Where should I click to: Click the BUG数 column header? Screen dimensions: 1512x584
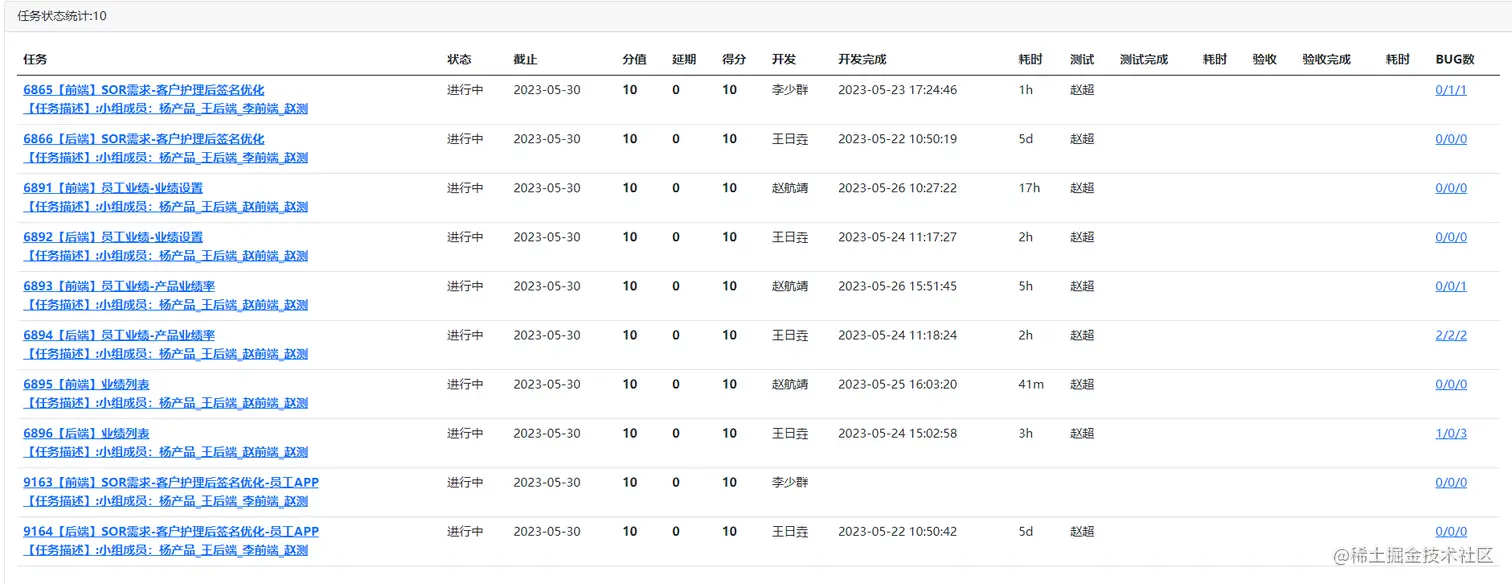pyautogui.click(x=1455, y=60)
